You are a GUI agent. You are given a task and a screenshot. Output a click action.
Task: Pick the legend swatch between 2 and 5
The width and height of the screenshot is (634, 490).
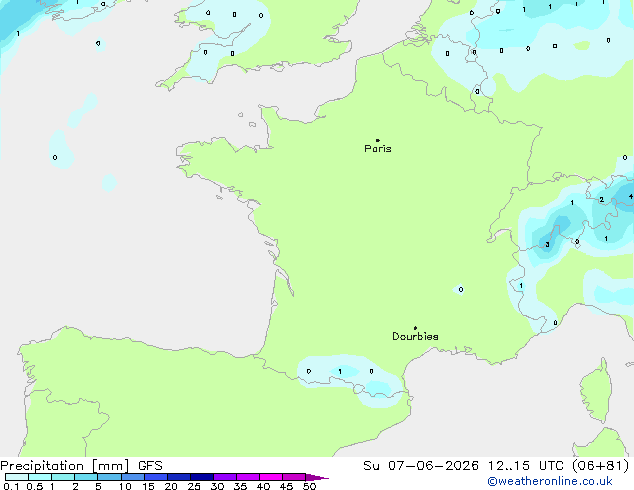click(86, 477)
